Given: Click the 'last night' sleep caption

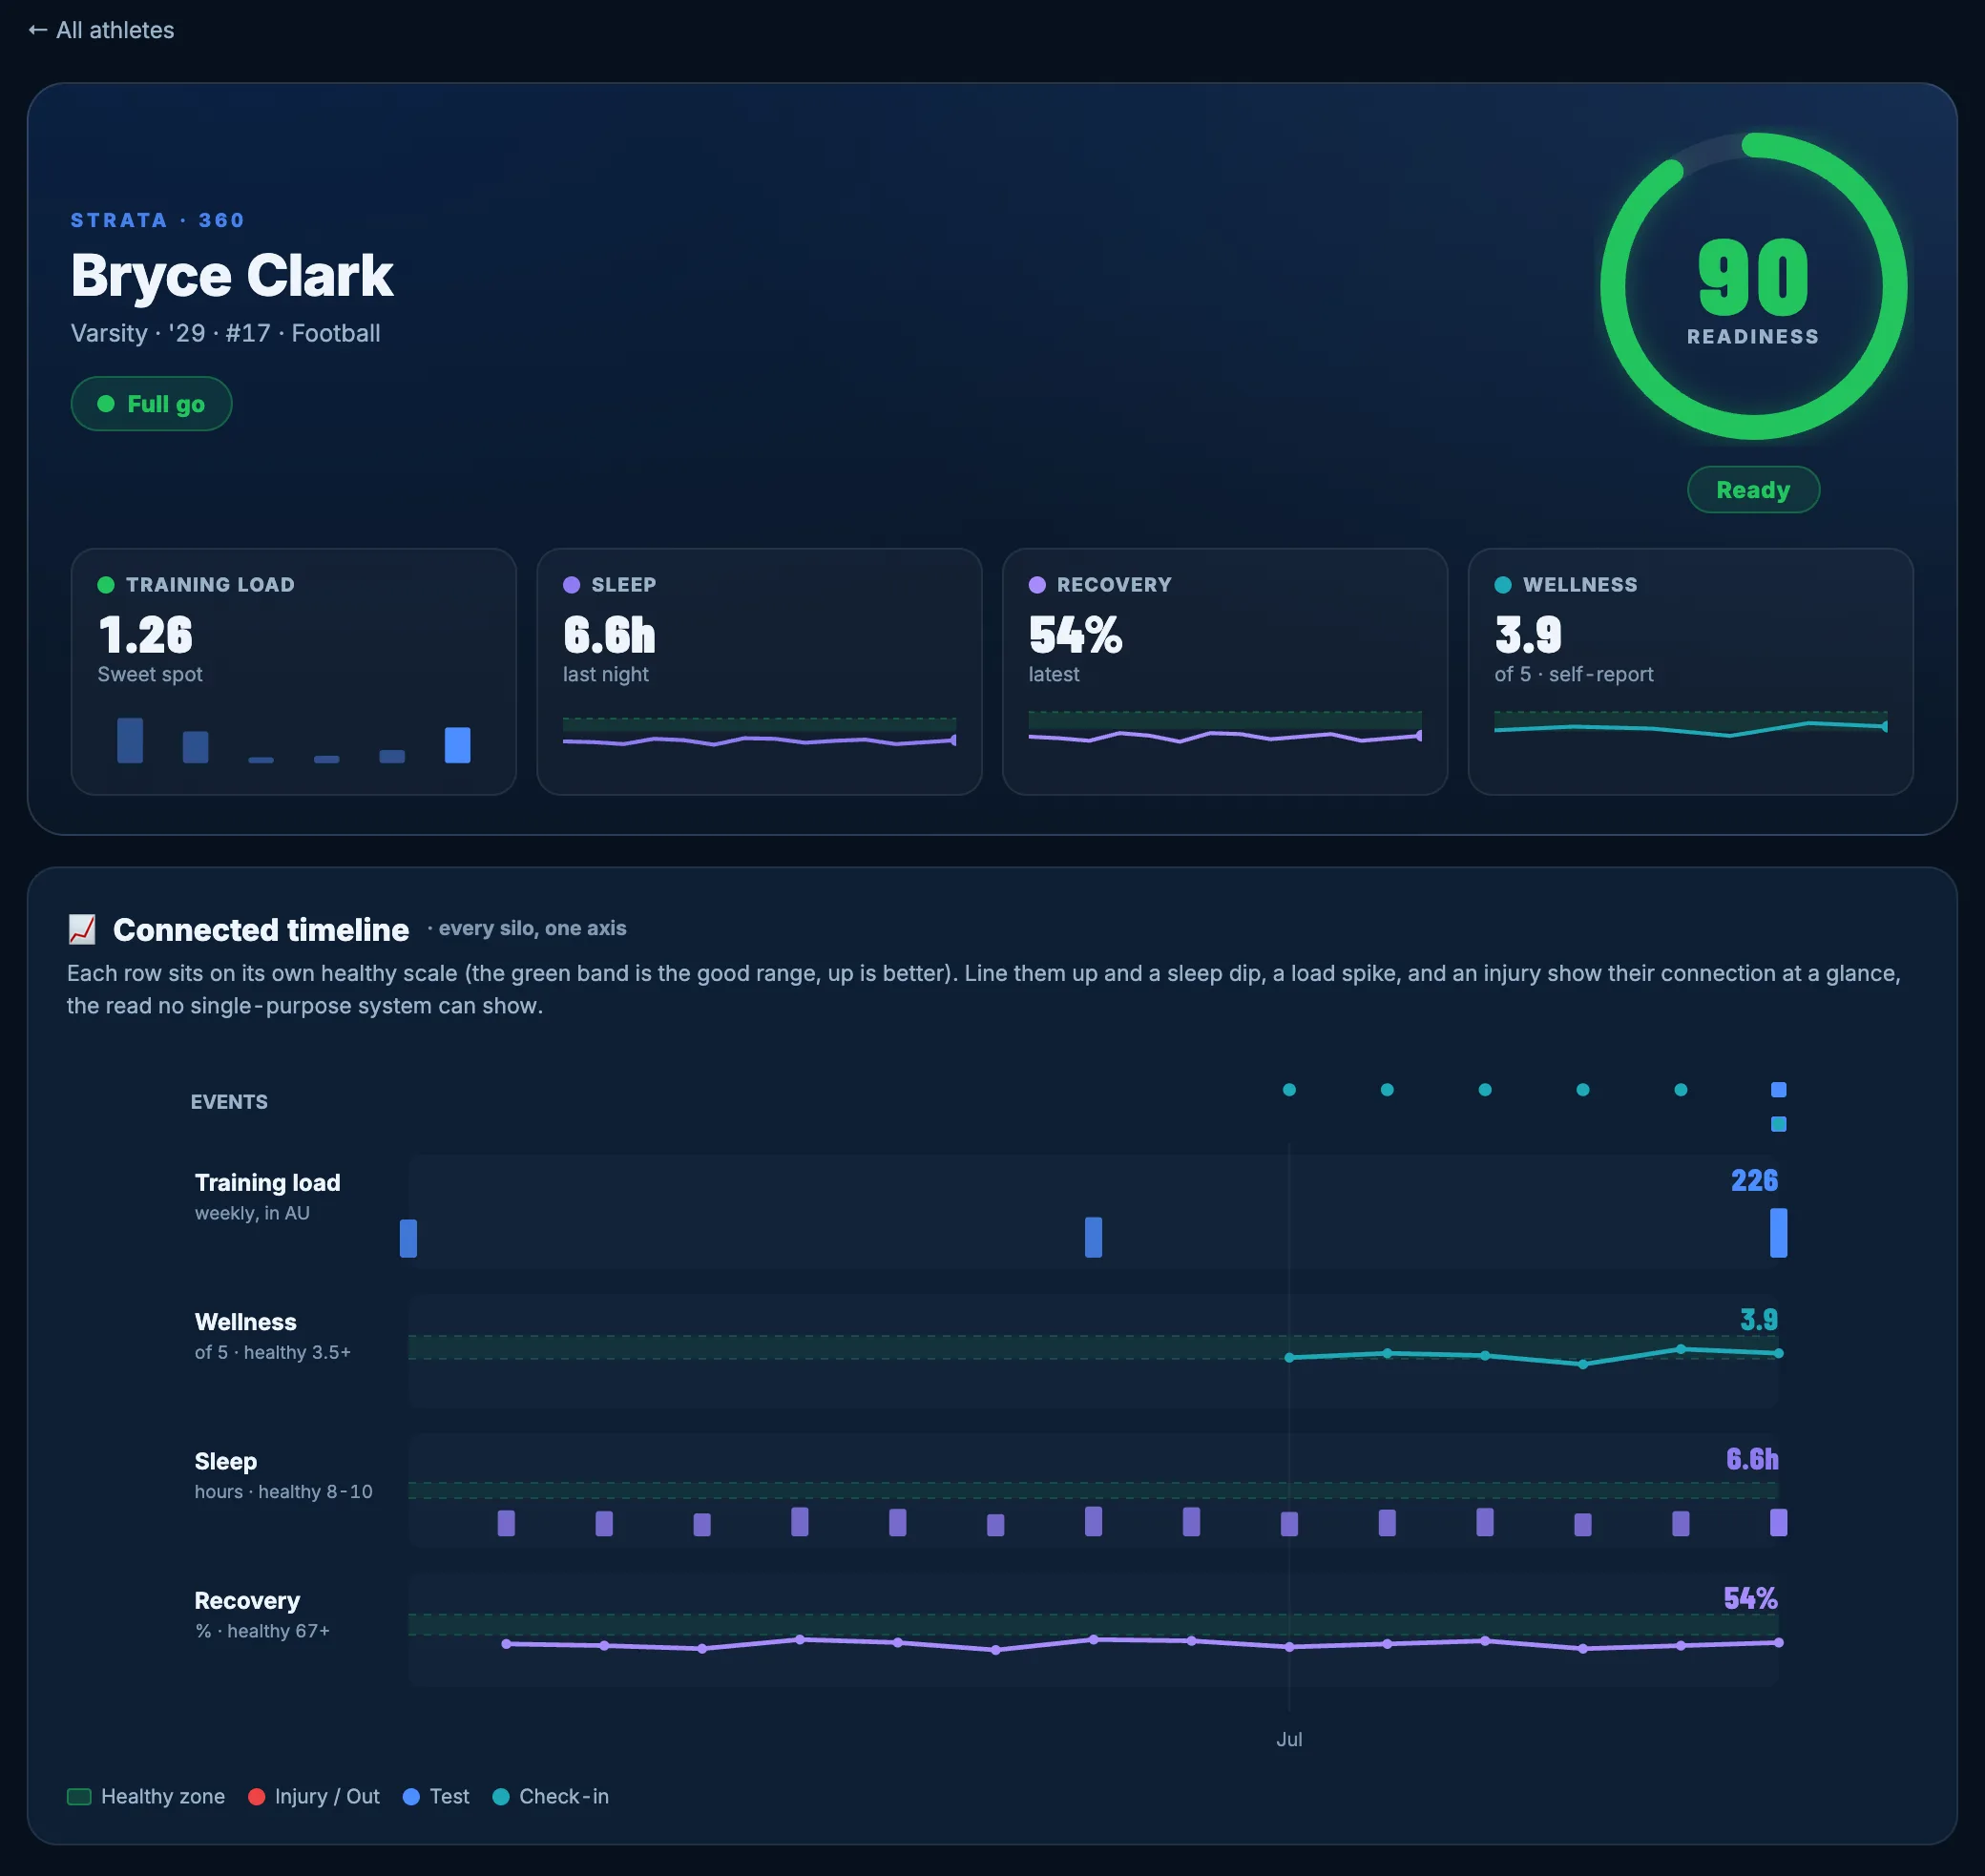Looking at the screenshot, I should point(606,674).
